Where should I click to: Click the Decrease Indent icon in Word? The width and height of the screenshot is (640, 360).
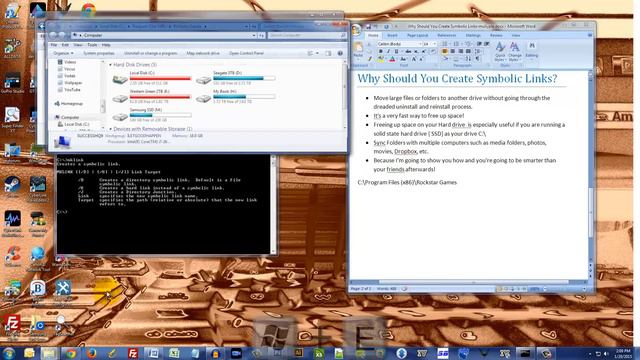[x=479, y=44]
